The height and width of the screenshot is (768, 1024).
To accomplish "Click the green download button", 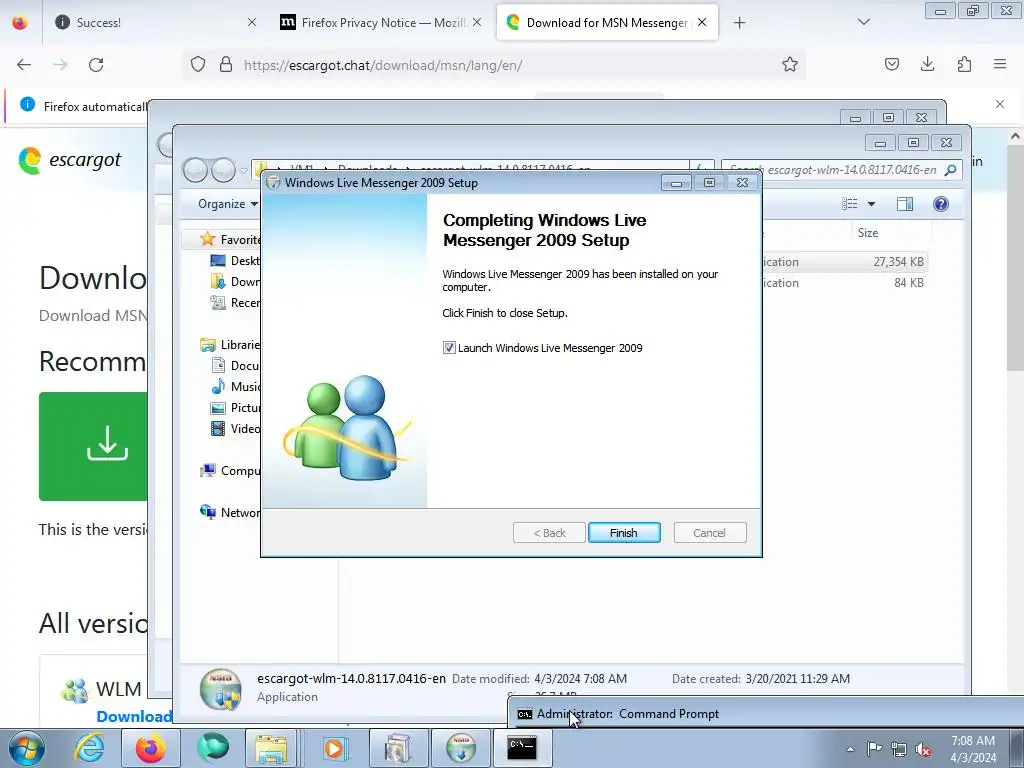I will click(x=93, y=447).
